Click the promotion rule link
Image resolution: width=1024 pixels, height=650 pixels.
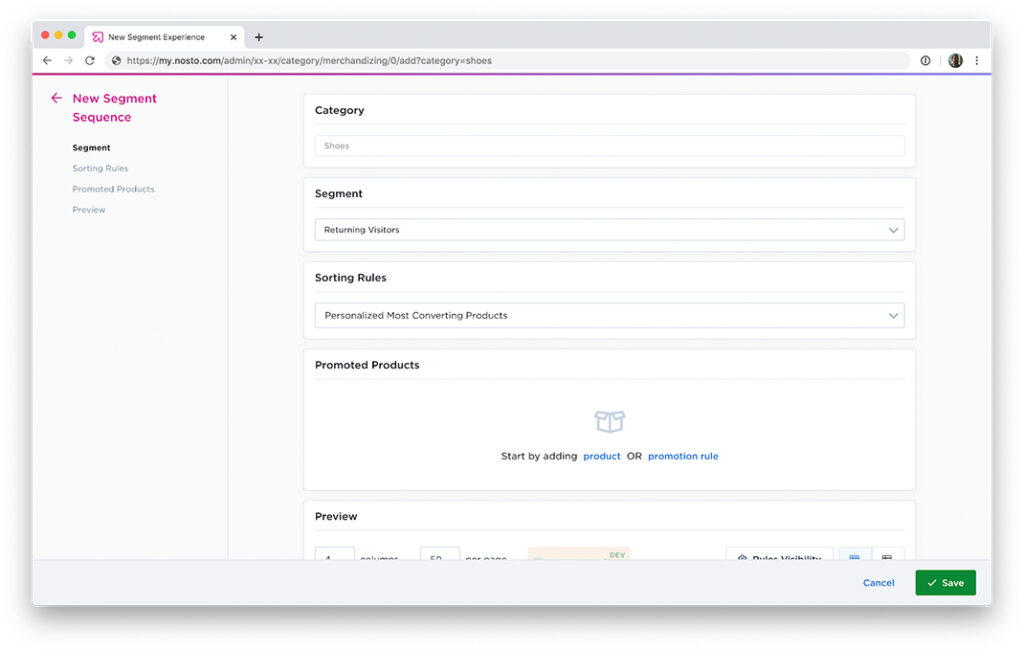683,456
